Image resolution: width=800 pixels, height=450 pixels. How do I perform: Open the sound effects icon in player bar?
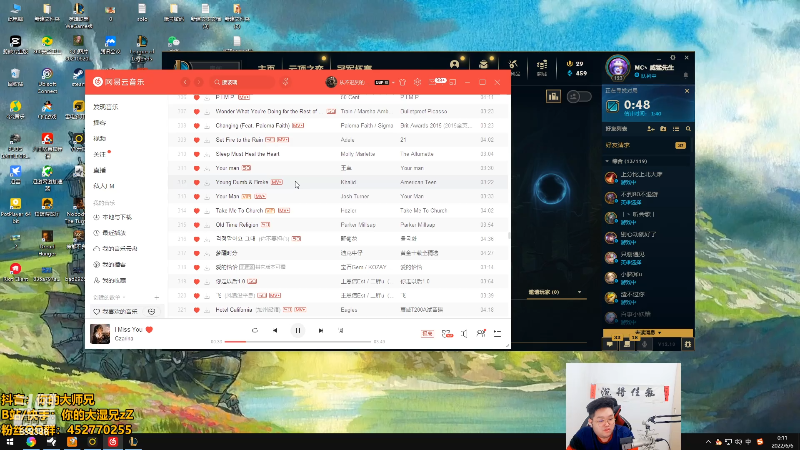point(446,333)
